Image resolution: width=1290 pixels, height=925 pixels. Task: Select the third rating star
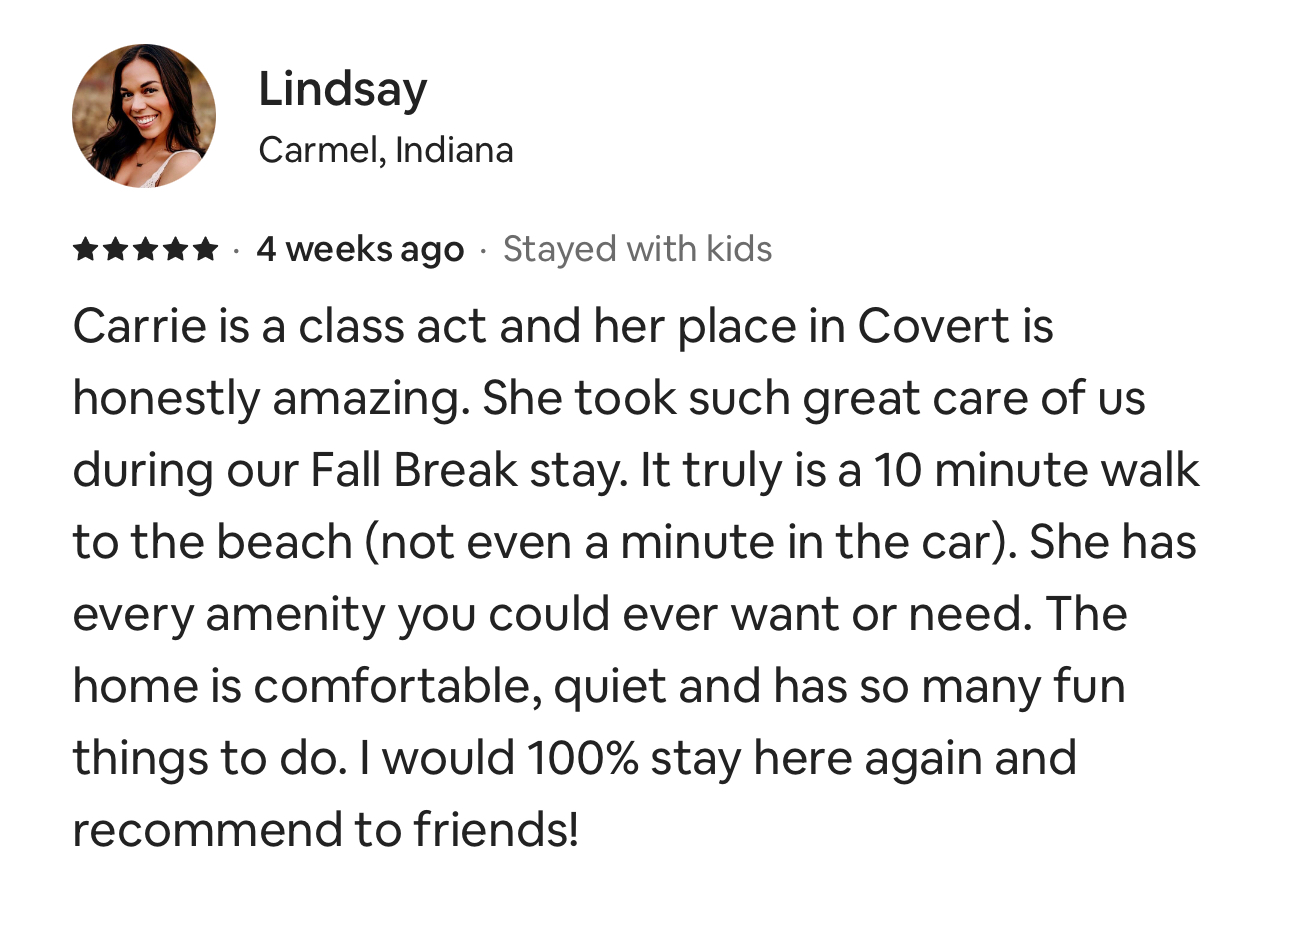[145, 249]
